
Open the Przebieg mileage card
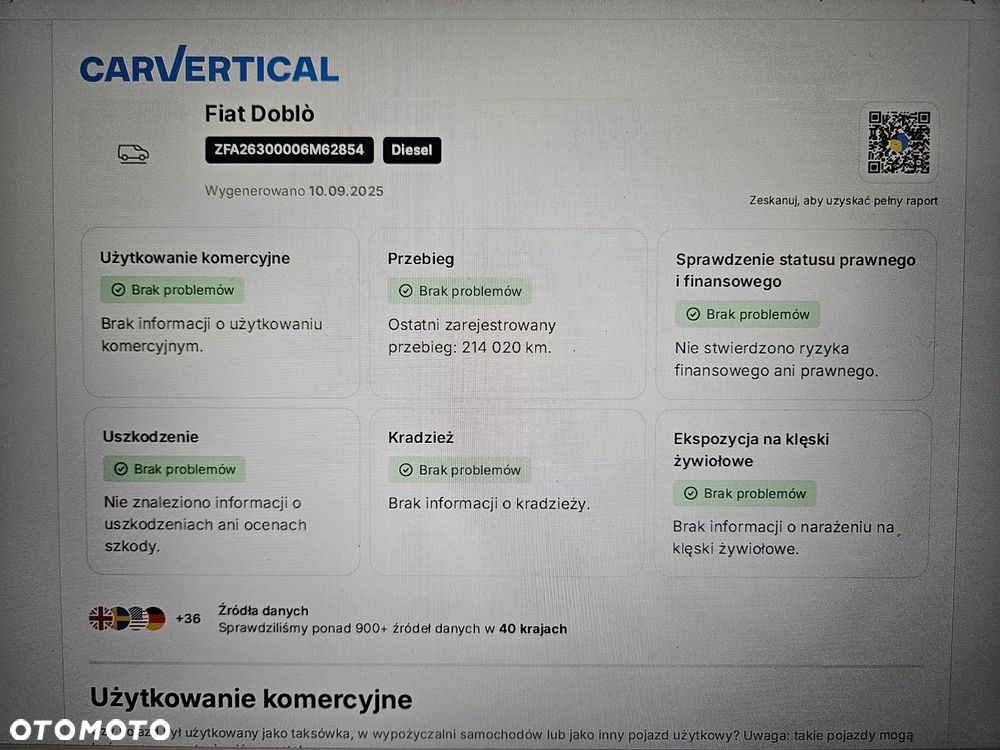tap(507, 313)
